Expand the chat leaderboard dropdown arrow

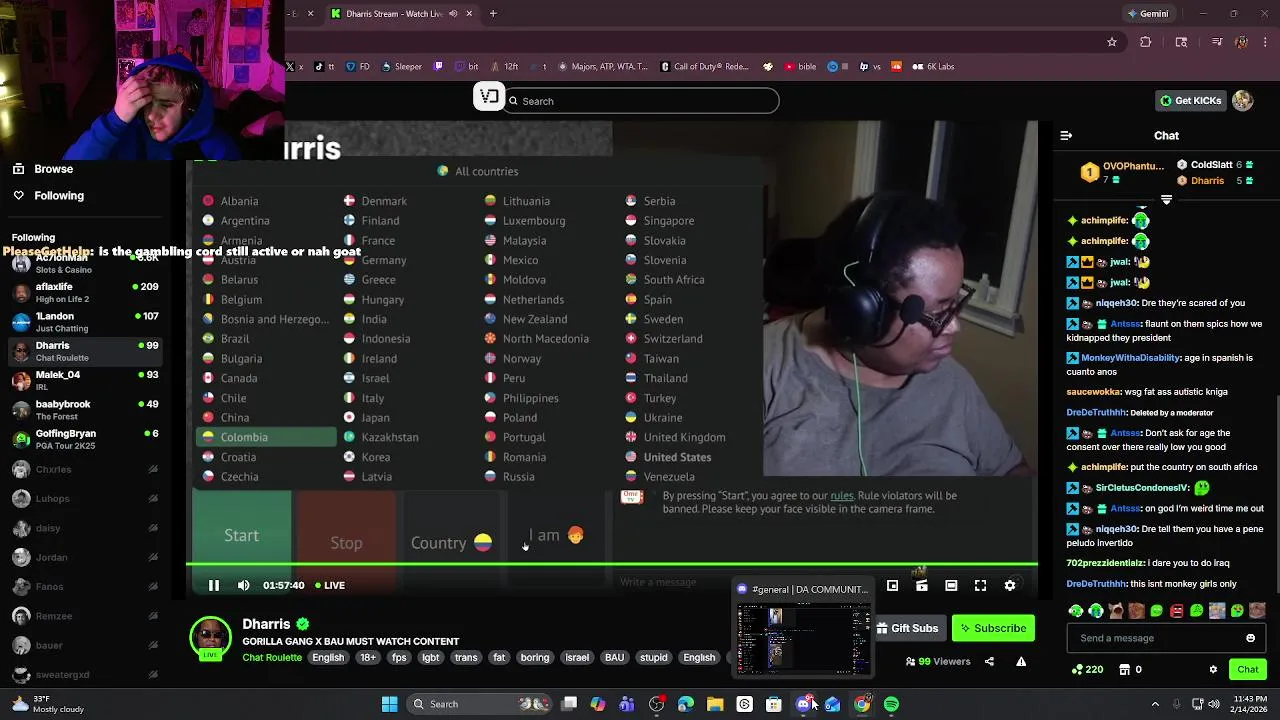click(1166, 200)
